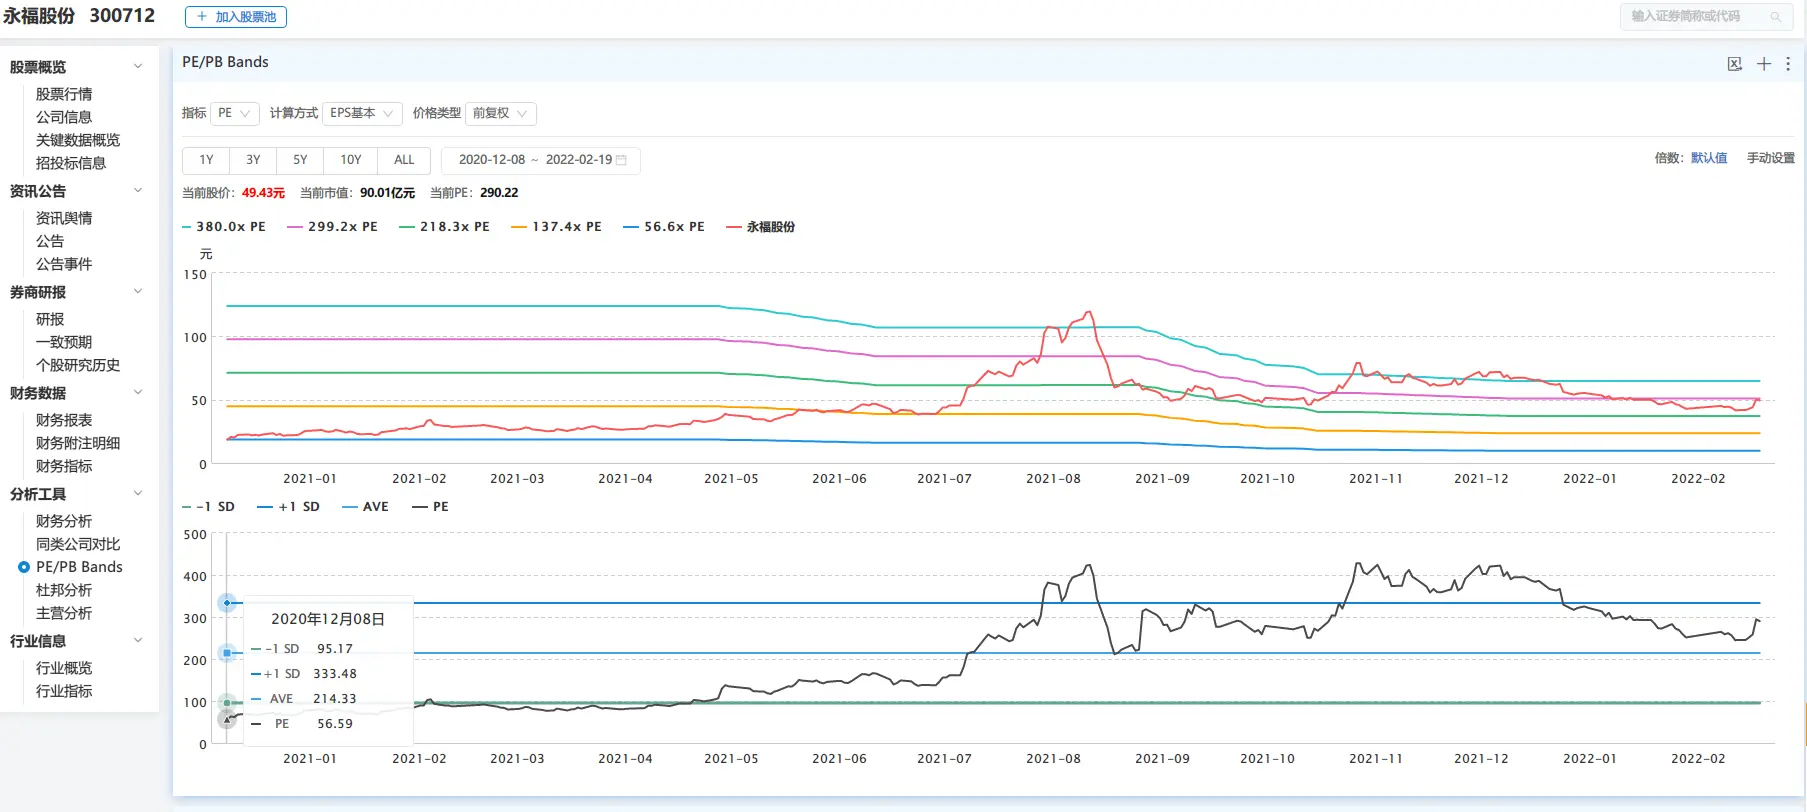Click the search magnifier icon

click(1776, 17)
